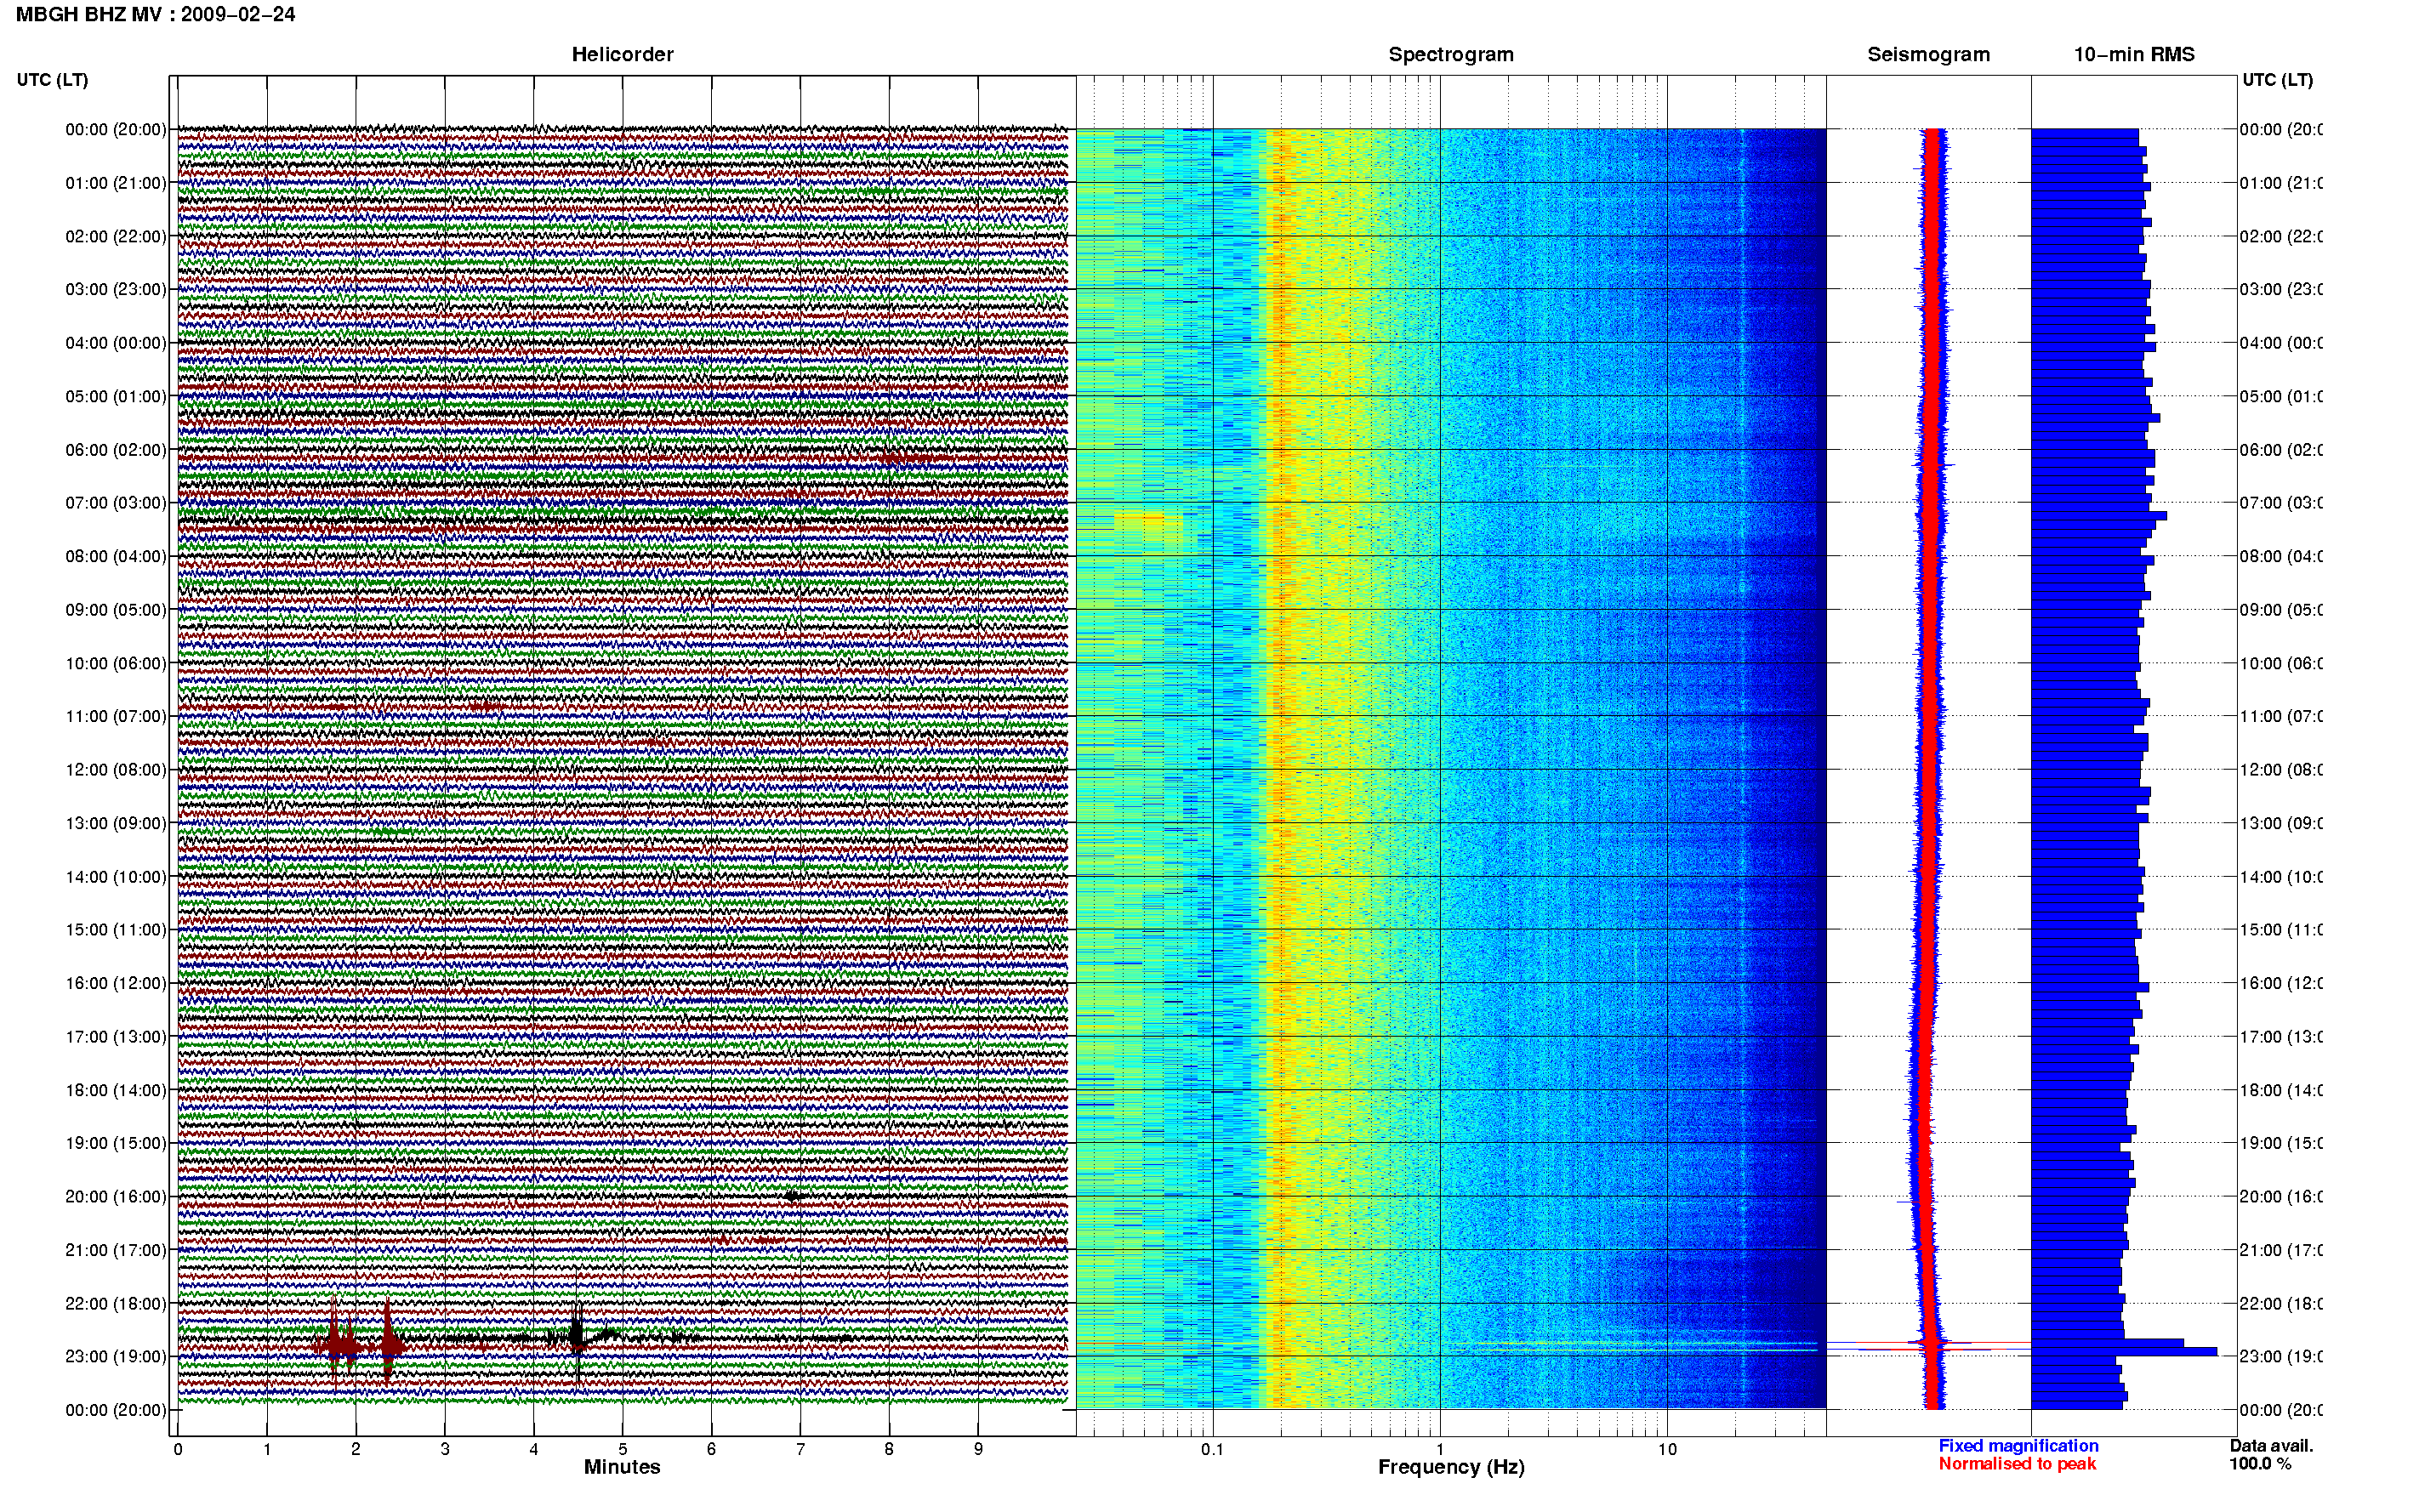Click the Data avail. label
Image resolution: width=2419 pixels, height=1512 pixels.
click(2271, 1446)
